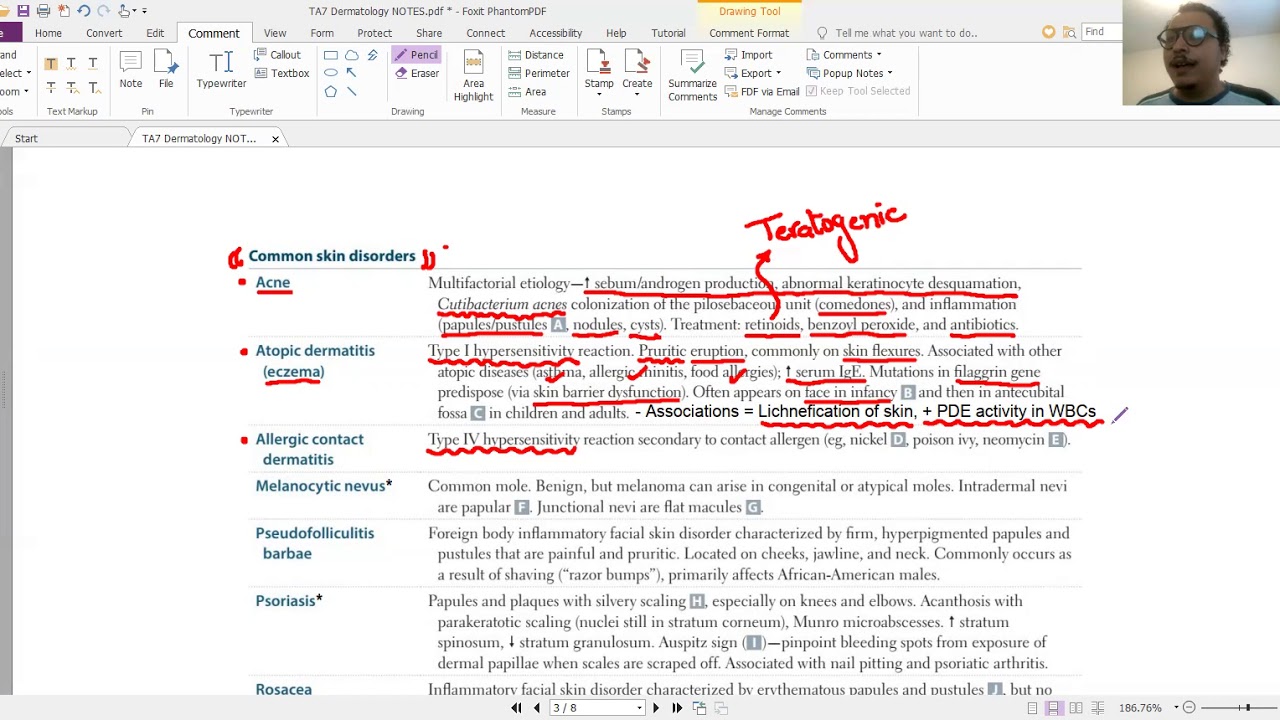This screenshot has width=1280, height=720.
Task: Toggle the Keep Tool Selected checkbox
Action: coord(858,91)
